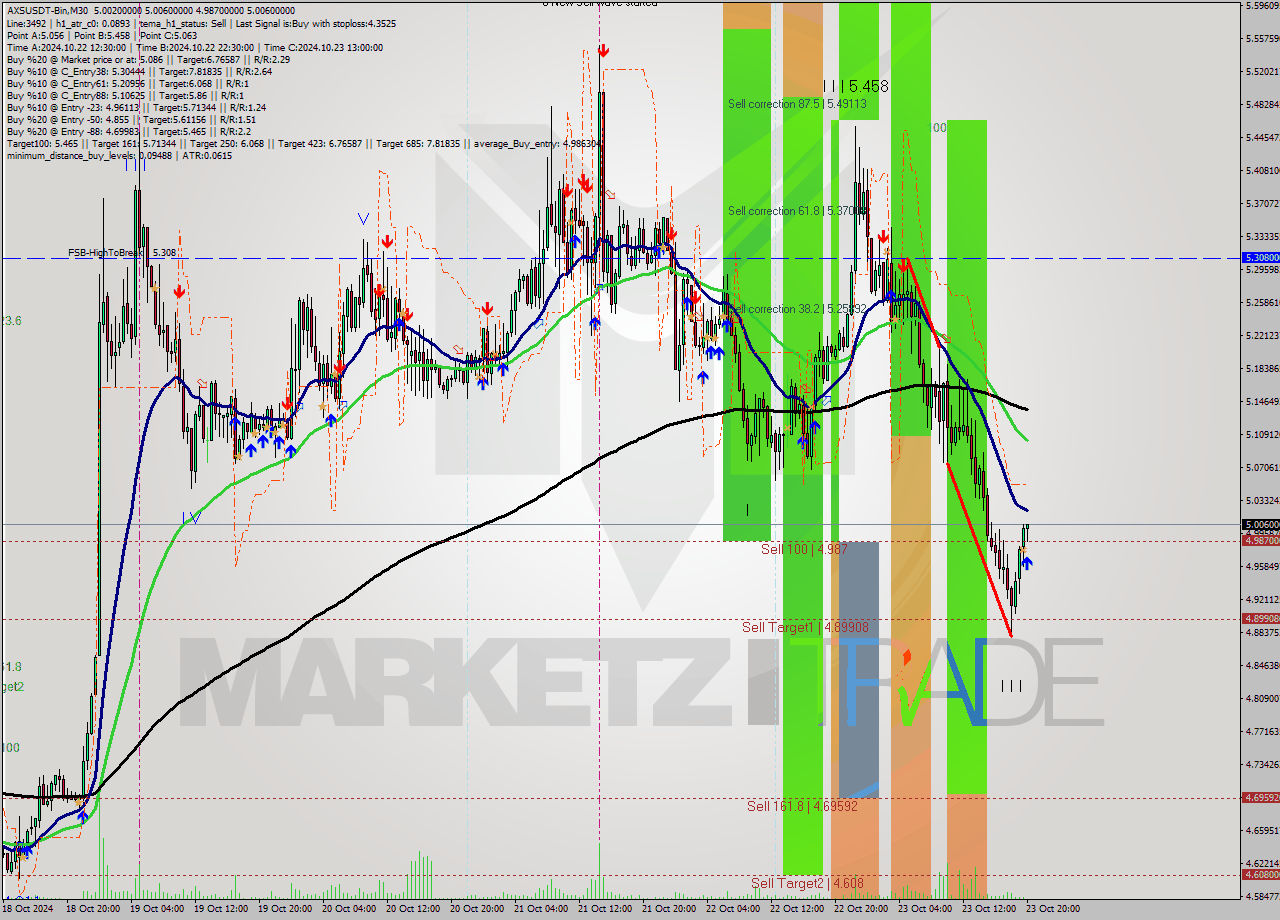Click the red sell arrow above the highest candle
Screen dimensions: 1280x920
click(x=603, y=51)
